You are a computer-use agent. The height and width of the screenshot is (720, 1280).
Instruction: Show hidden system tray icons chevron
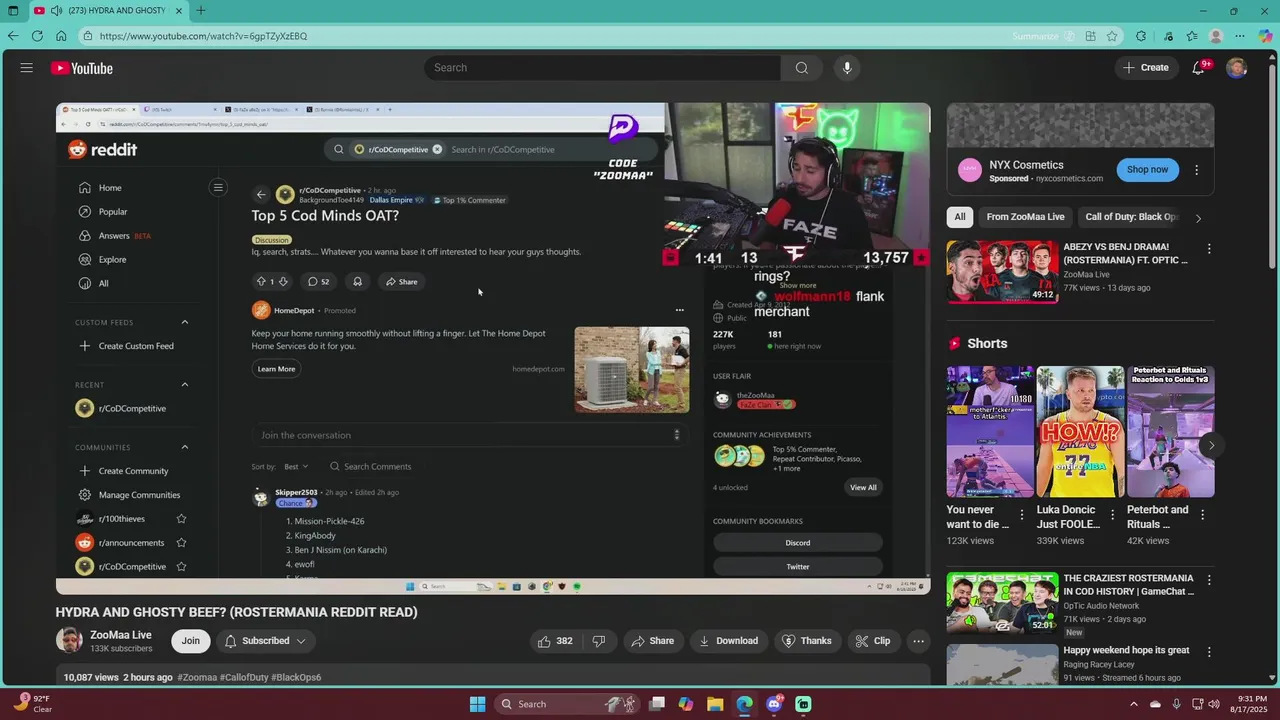[x=1135, y=704]
